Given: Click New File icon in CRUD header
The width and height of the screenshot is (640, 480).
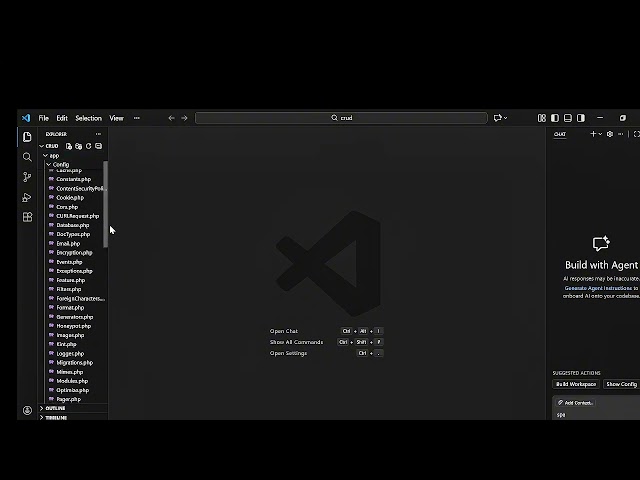Looking at the screenshot, I should (69, 146).
